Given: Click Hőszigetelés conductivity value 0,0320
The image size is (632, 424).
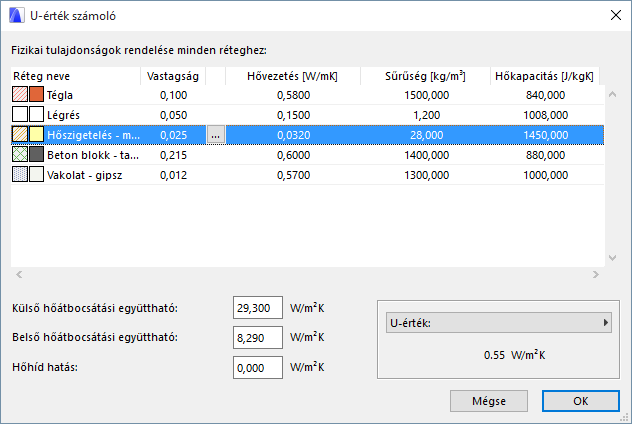Looking at the screenshot, I should click(x=293, y=135).
